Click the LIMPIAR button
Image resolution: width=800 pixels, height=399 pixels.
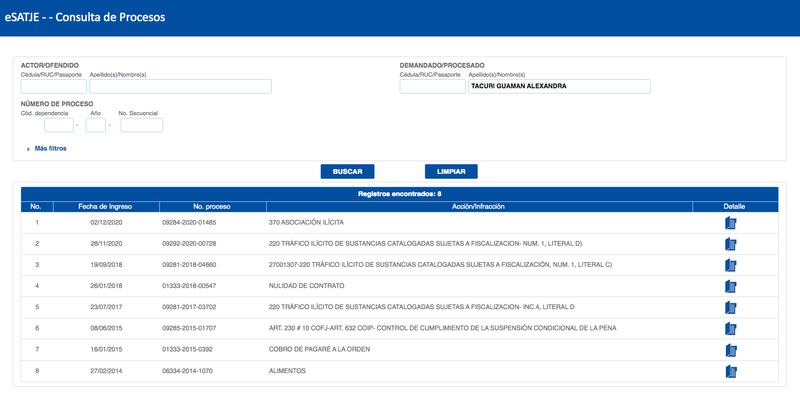451,171
